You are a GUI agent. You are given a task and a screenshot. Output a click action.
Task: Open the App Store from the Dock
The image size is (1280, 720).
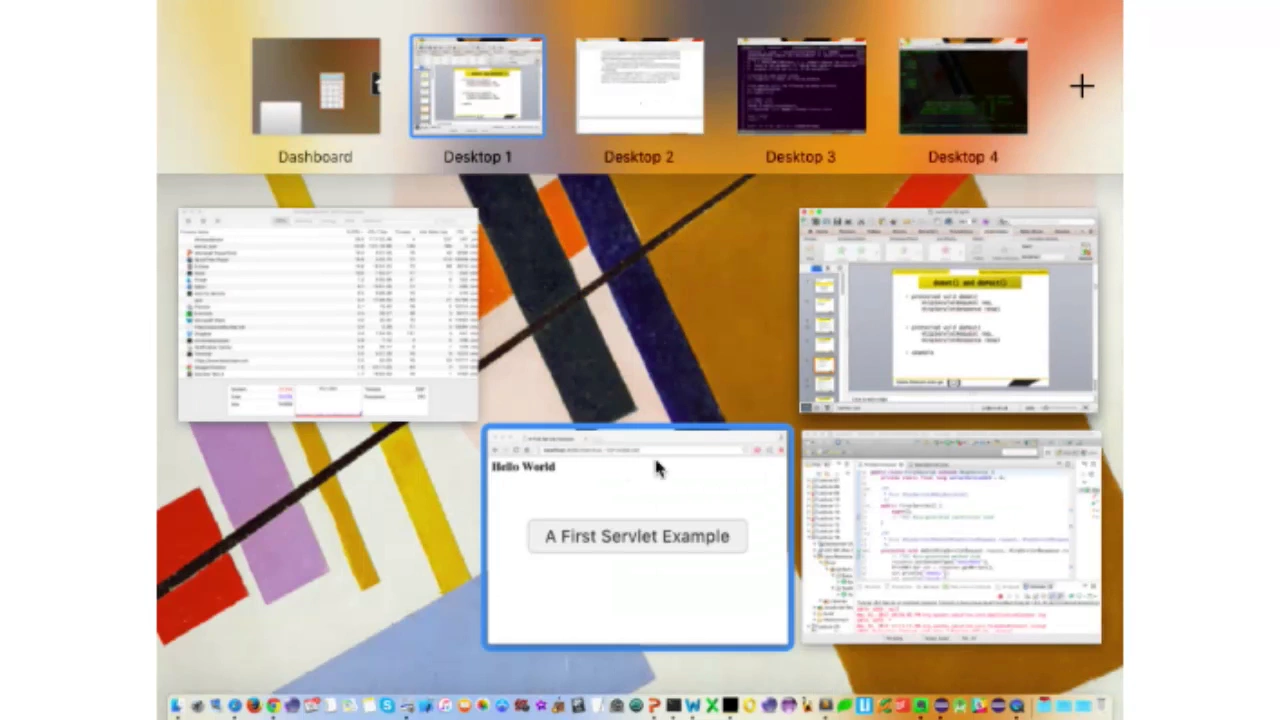502,706
